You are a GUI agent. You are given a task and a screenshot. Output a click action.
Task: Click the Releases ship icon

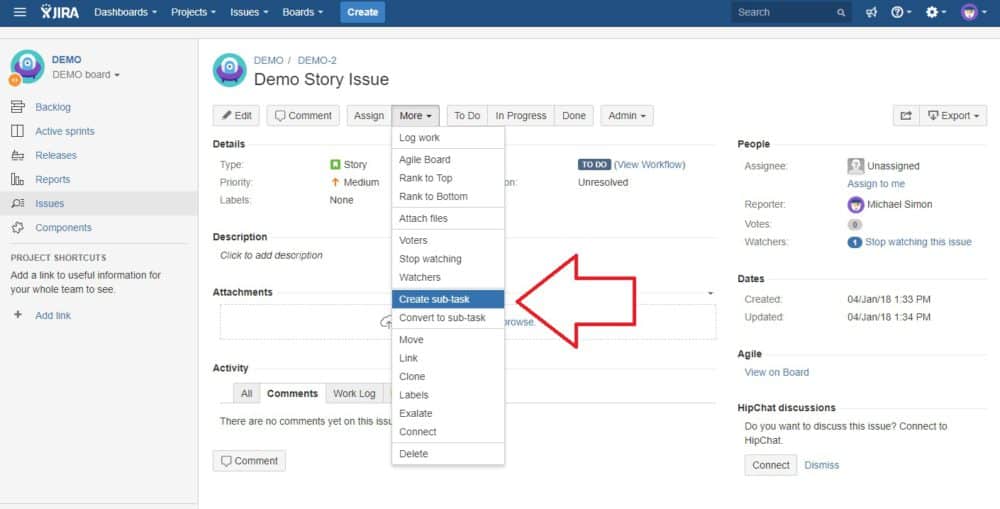(18, 155)
